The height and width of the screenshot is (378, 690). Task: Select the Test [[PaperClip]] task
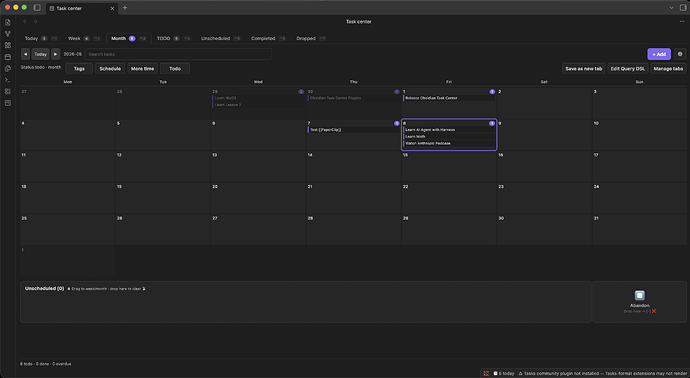(x=353, y=130)
